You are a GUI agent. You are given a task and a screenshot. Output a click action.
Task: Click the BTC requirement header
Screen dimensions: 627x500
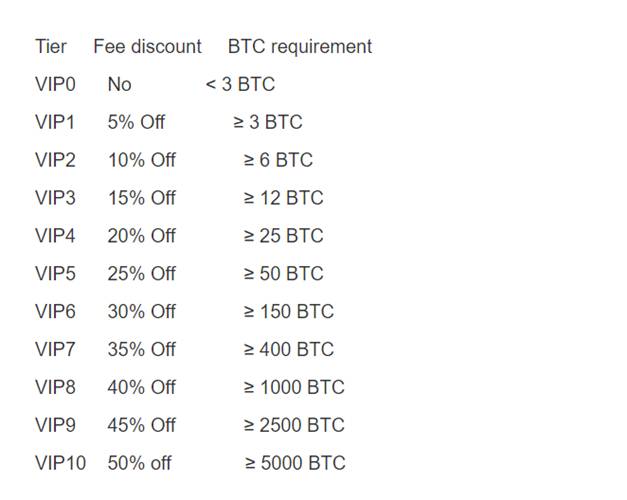pyautogui.click(x=300, y=47)
